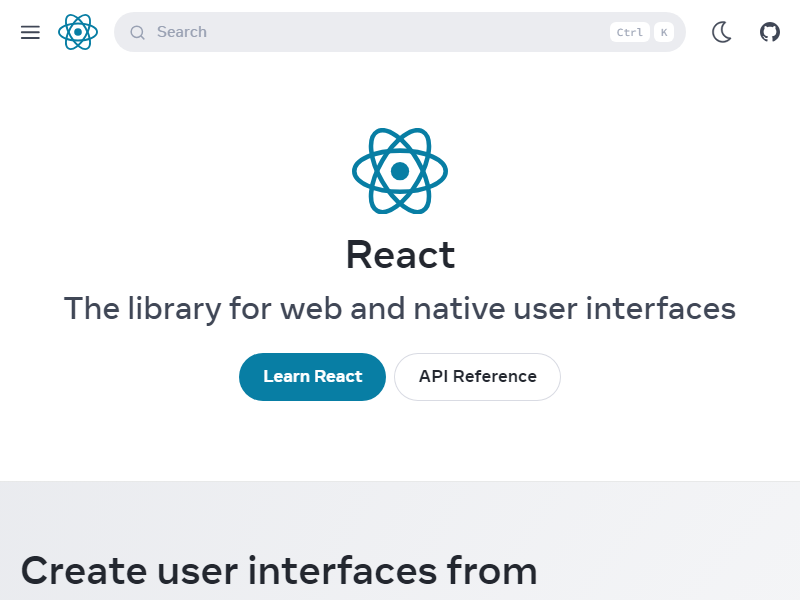The image size is (800, 600).
Task: Click the React logo in the header
Action: click(78, 32)
